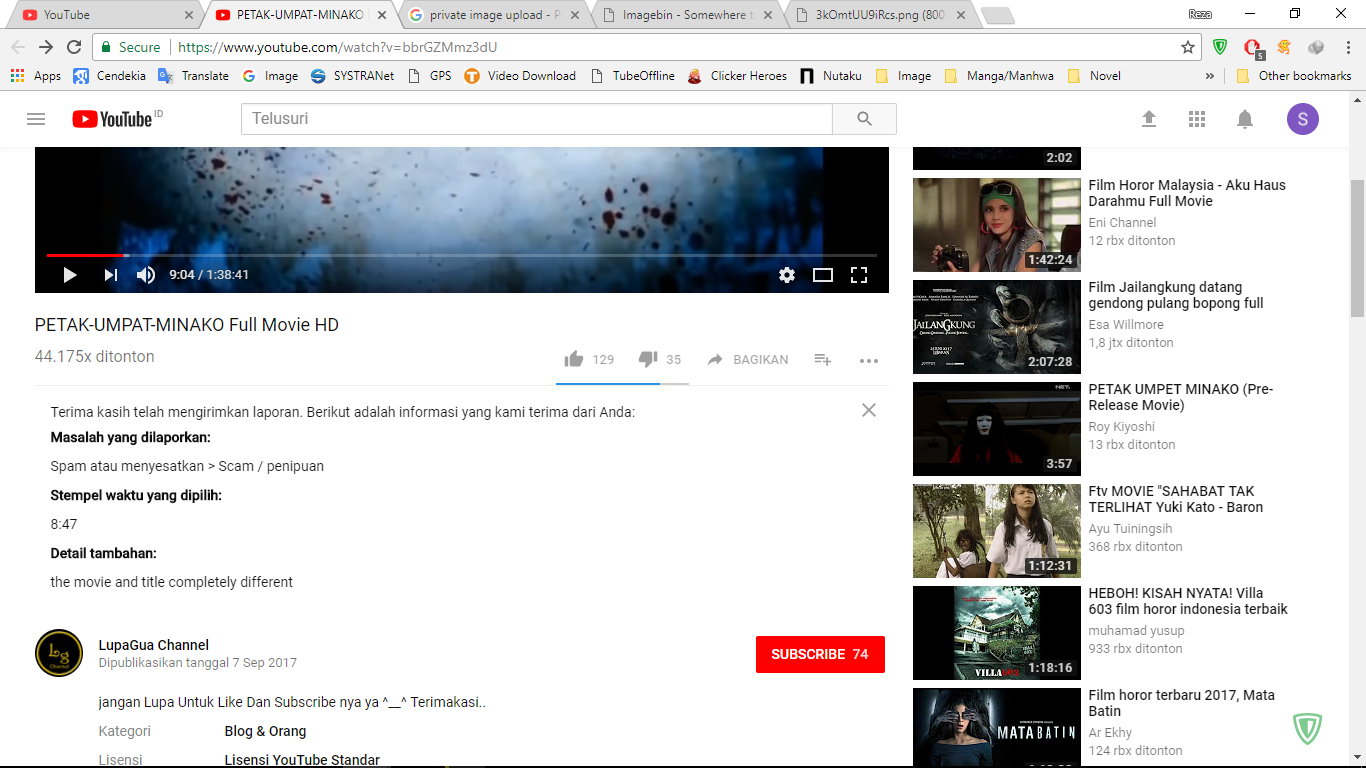Click the page vertical scrollbar
The image size is (1366, 768).
(x=1357, y=248)
